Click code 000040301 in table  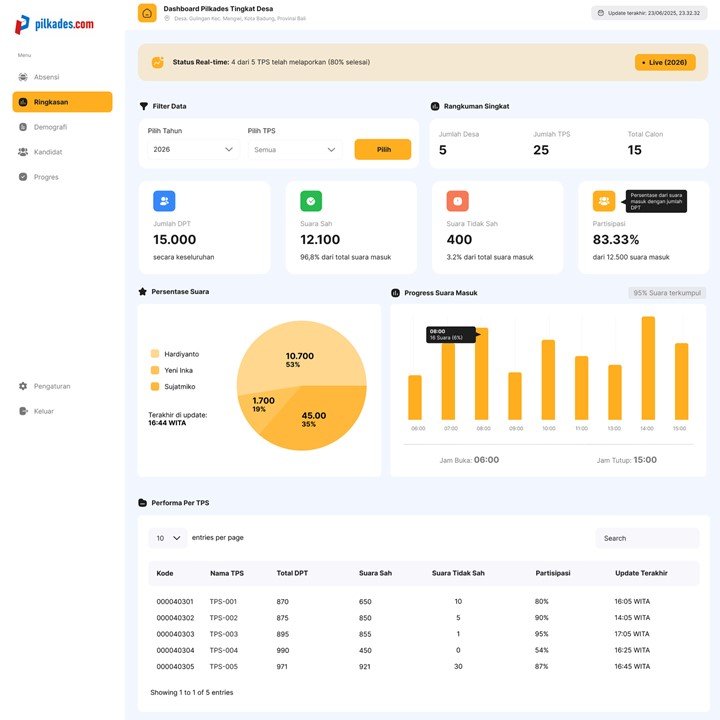(175, 602)
